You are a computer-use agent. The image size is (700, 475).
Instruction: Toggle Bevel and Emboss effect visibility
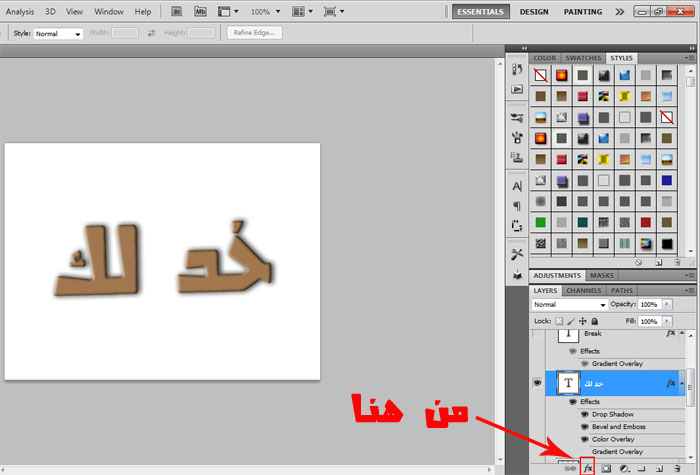[x=585, y=427]
